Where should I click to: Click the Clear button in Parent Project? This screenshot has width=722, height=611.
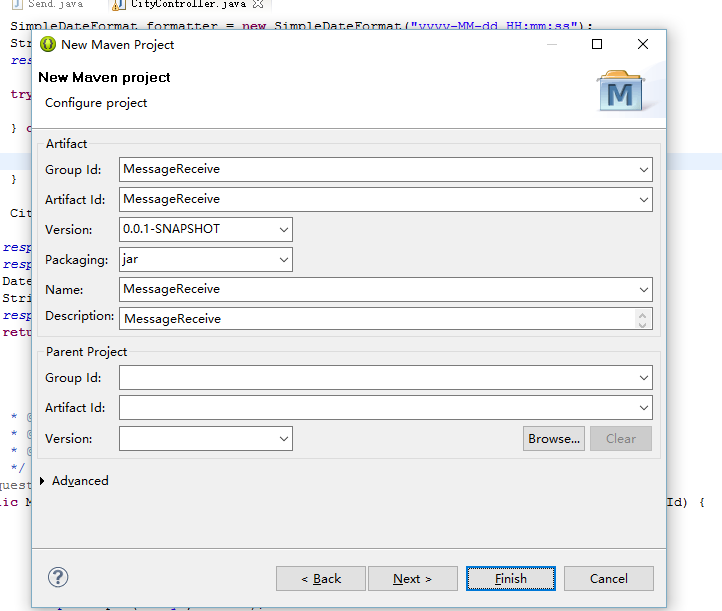click(x=621, y=438)
